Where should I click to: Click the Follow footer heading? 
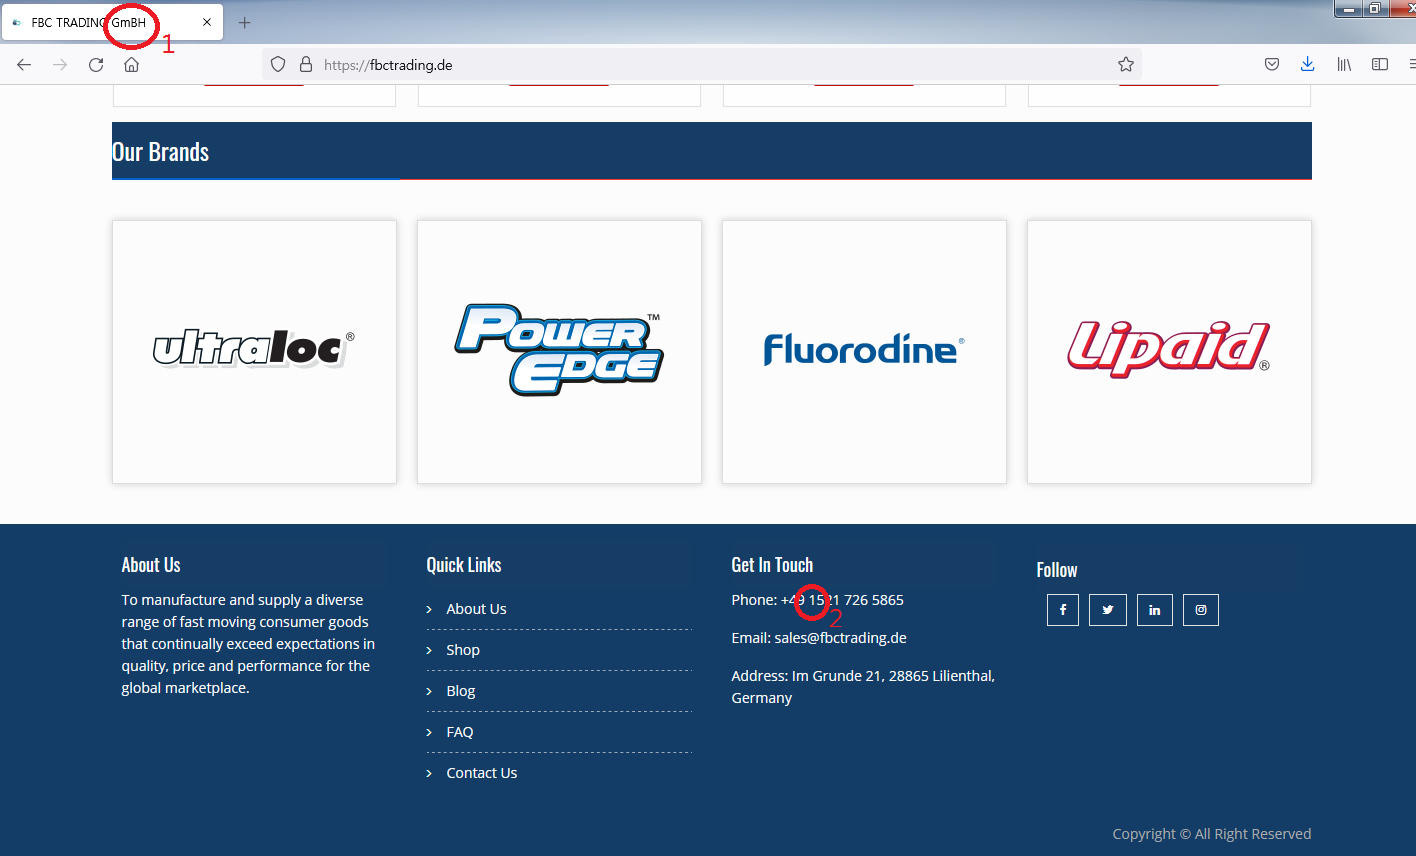click(x=1057, y=570)
